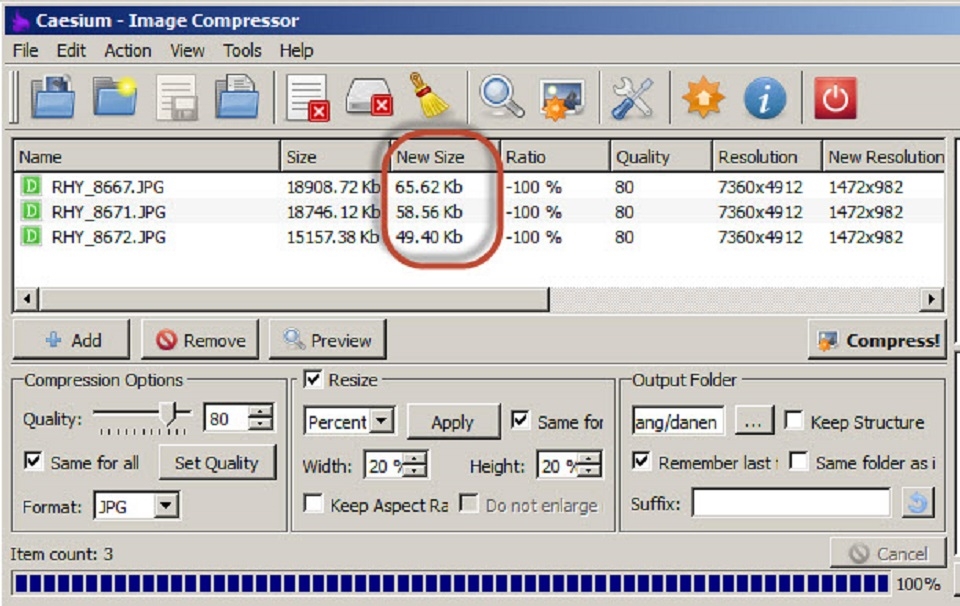The image size is (960, 606).
Task: Open the File menu
Action: [25, 50]
